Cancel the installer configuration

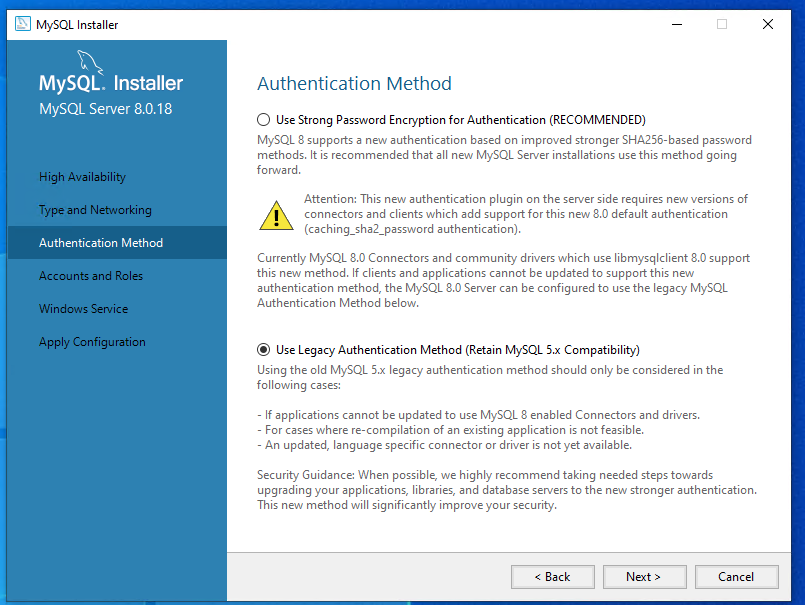coord(736,577)
